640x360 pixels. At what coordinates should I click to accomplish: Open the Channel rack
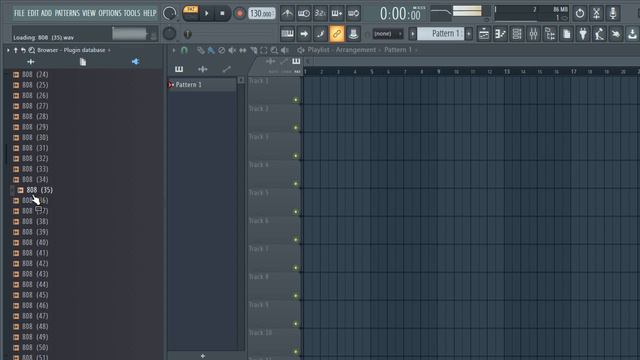click(x=517, y=34)
